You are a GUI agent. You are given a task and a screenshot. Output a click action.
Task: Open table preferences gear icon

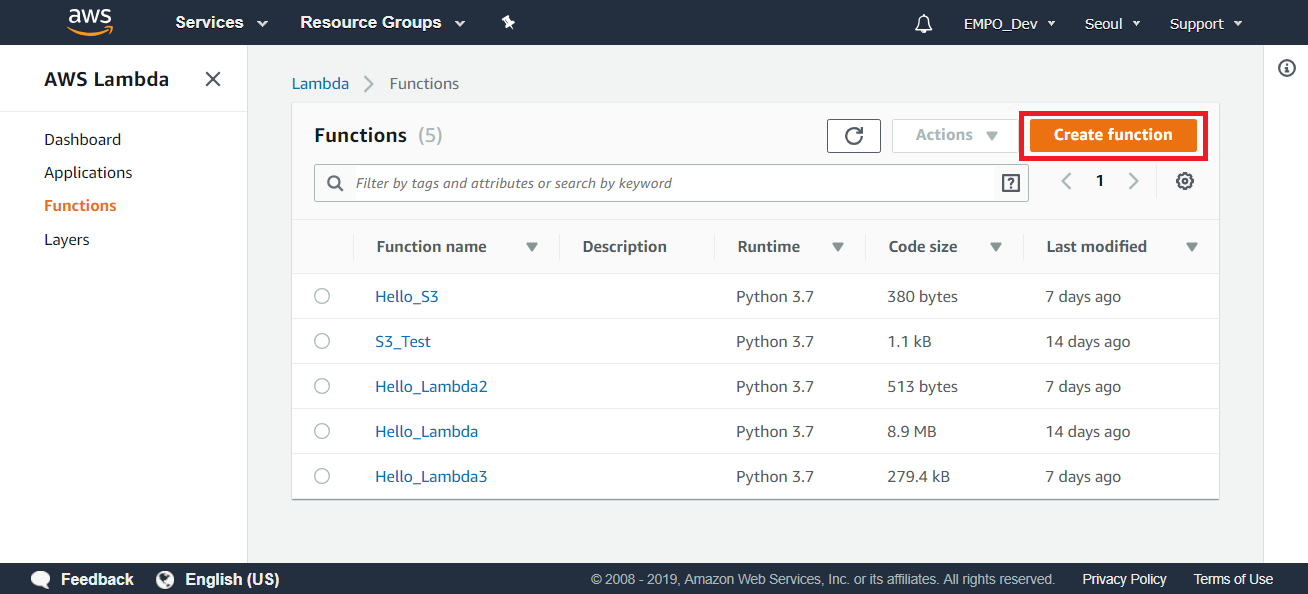tap(1185, 182)
